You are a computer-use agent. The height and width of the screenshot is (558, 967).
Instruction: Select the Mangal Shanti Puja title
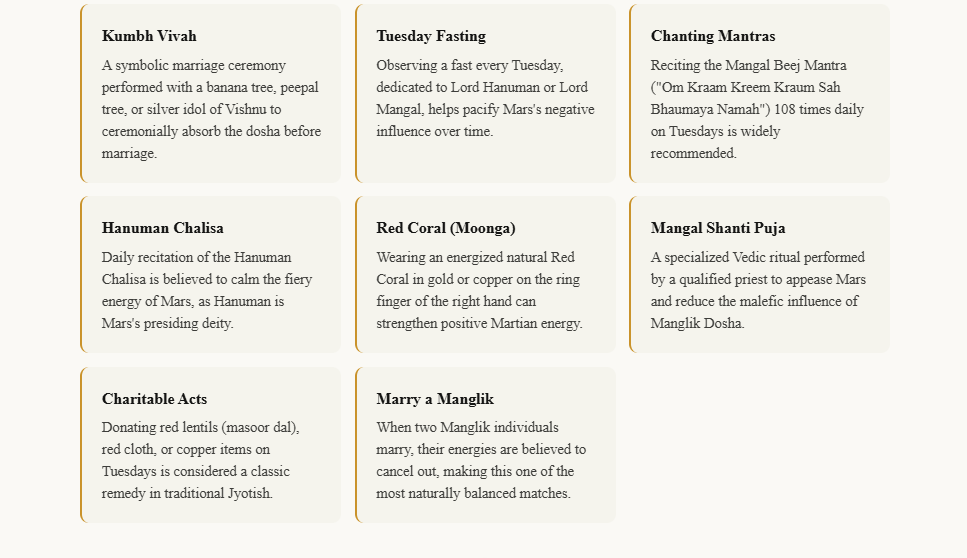(x=718, y=228)
